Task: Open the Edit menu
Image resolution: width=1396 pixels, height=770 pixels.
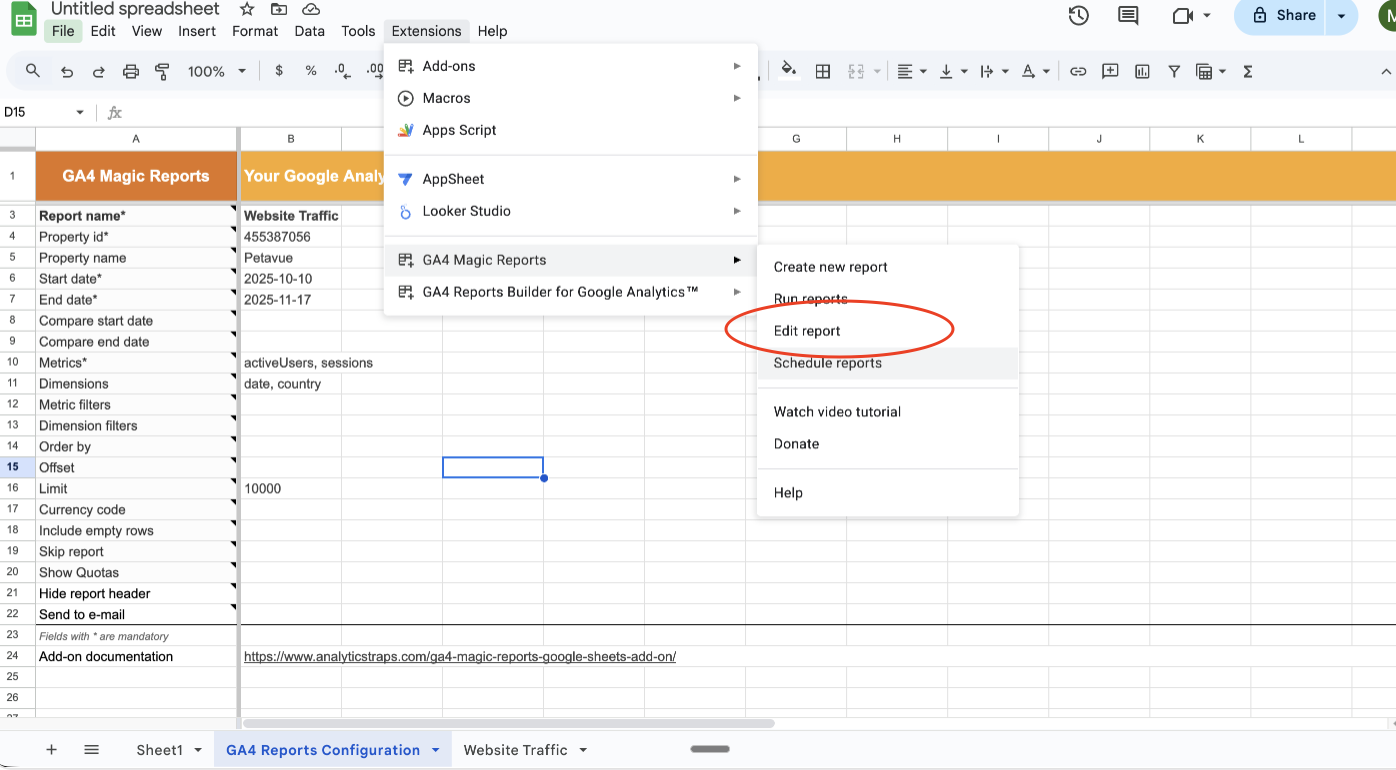Action: 103,31
